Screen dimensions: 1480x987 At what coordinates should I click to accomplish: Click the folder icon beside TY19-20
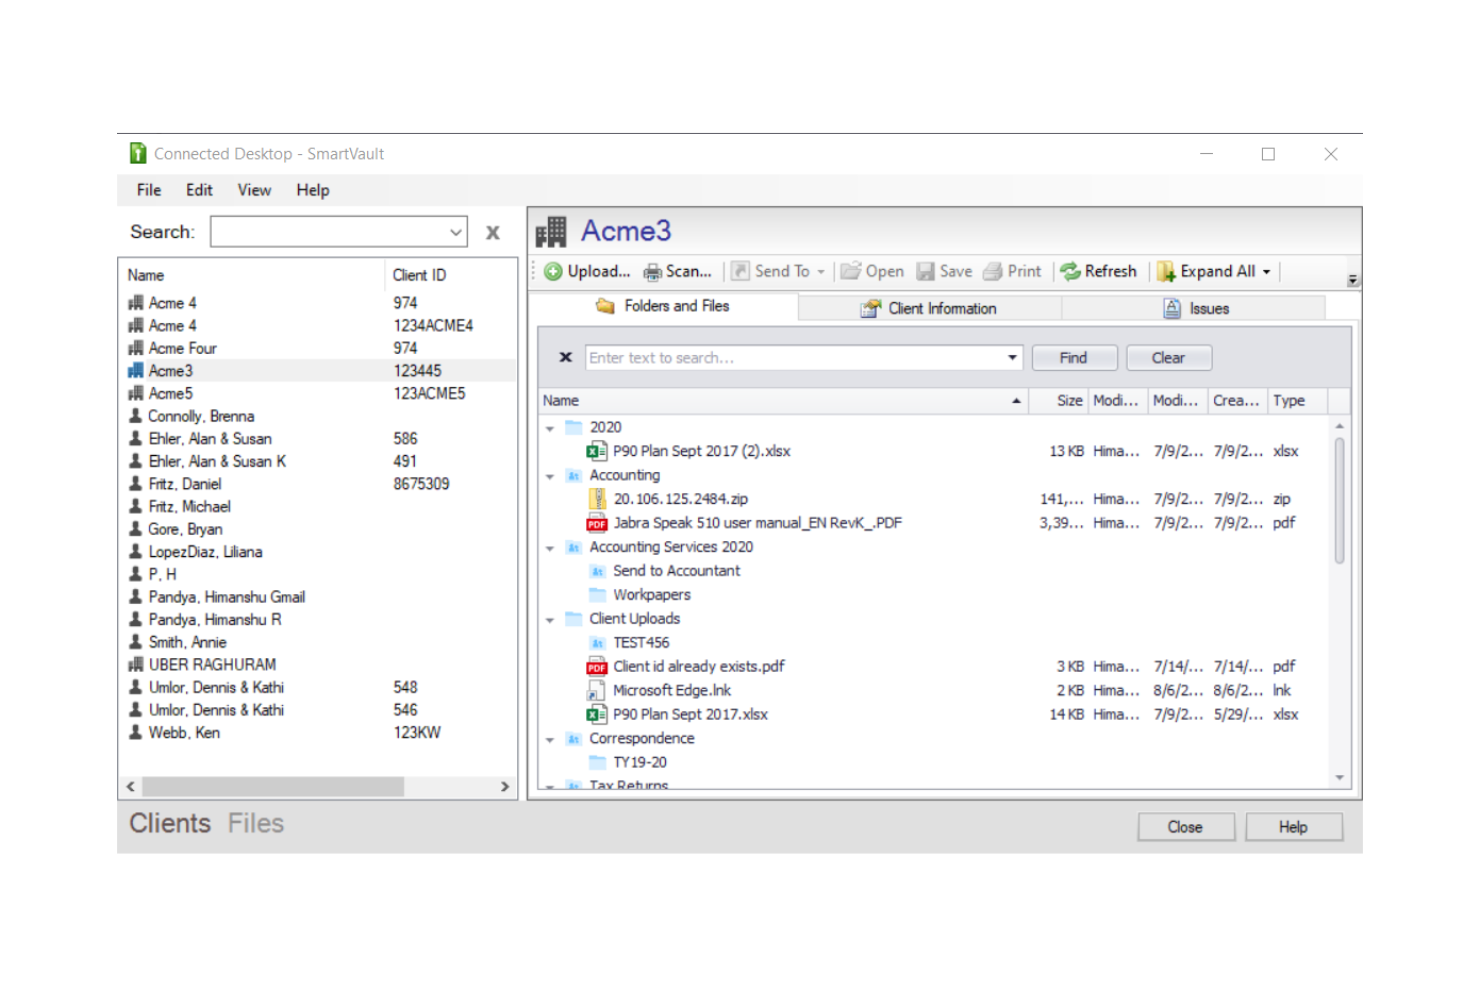click(x=598, y=763)
